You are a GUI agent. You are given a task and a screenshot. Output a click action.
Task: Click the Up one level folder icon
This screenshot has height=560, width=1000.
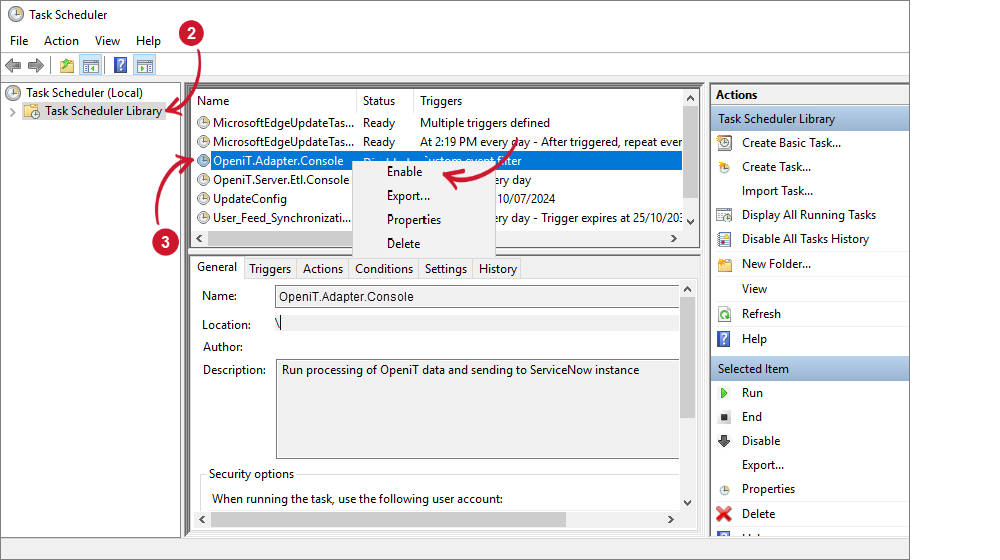tap(66, 65)
